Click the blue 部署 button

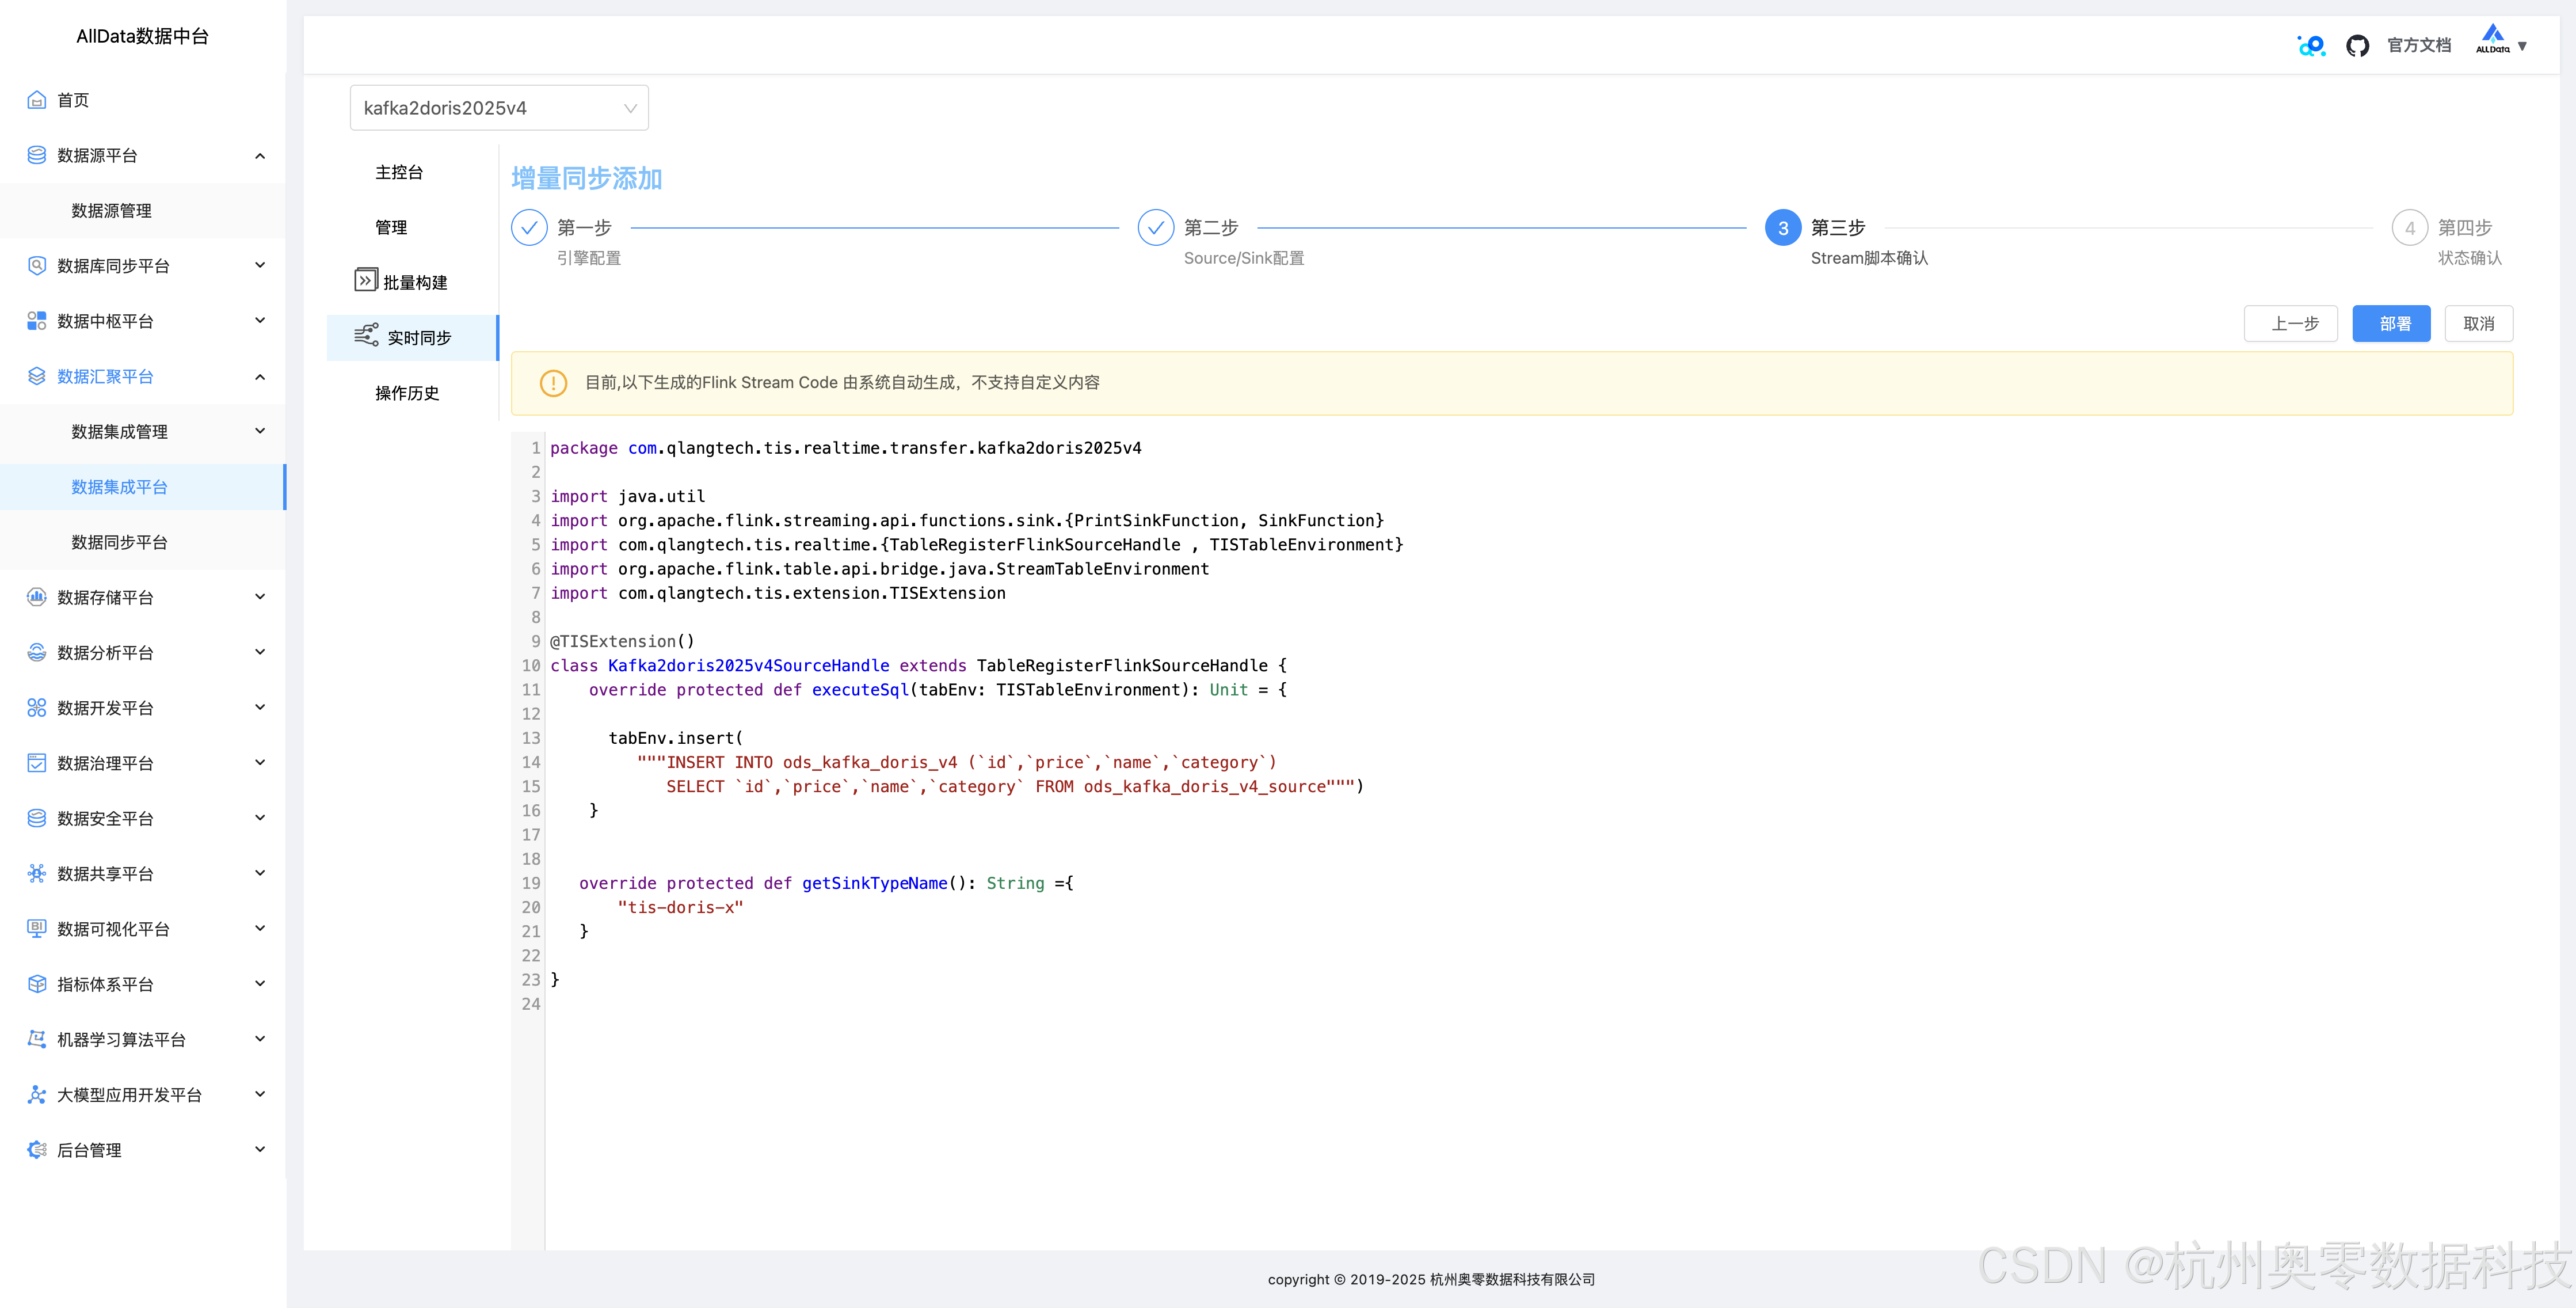pyautogui.click(x=2391, y=324)
